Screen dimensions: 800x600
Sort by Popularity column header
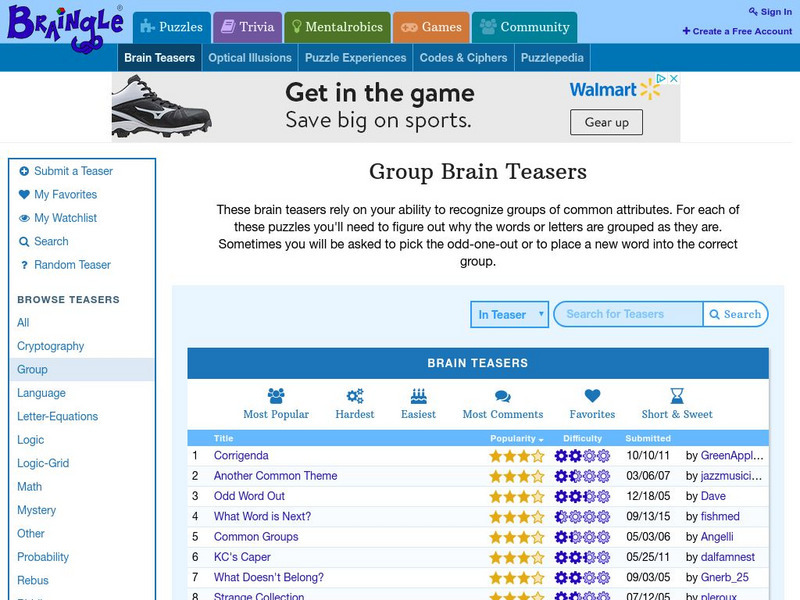[x=516, y=439]
